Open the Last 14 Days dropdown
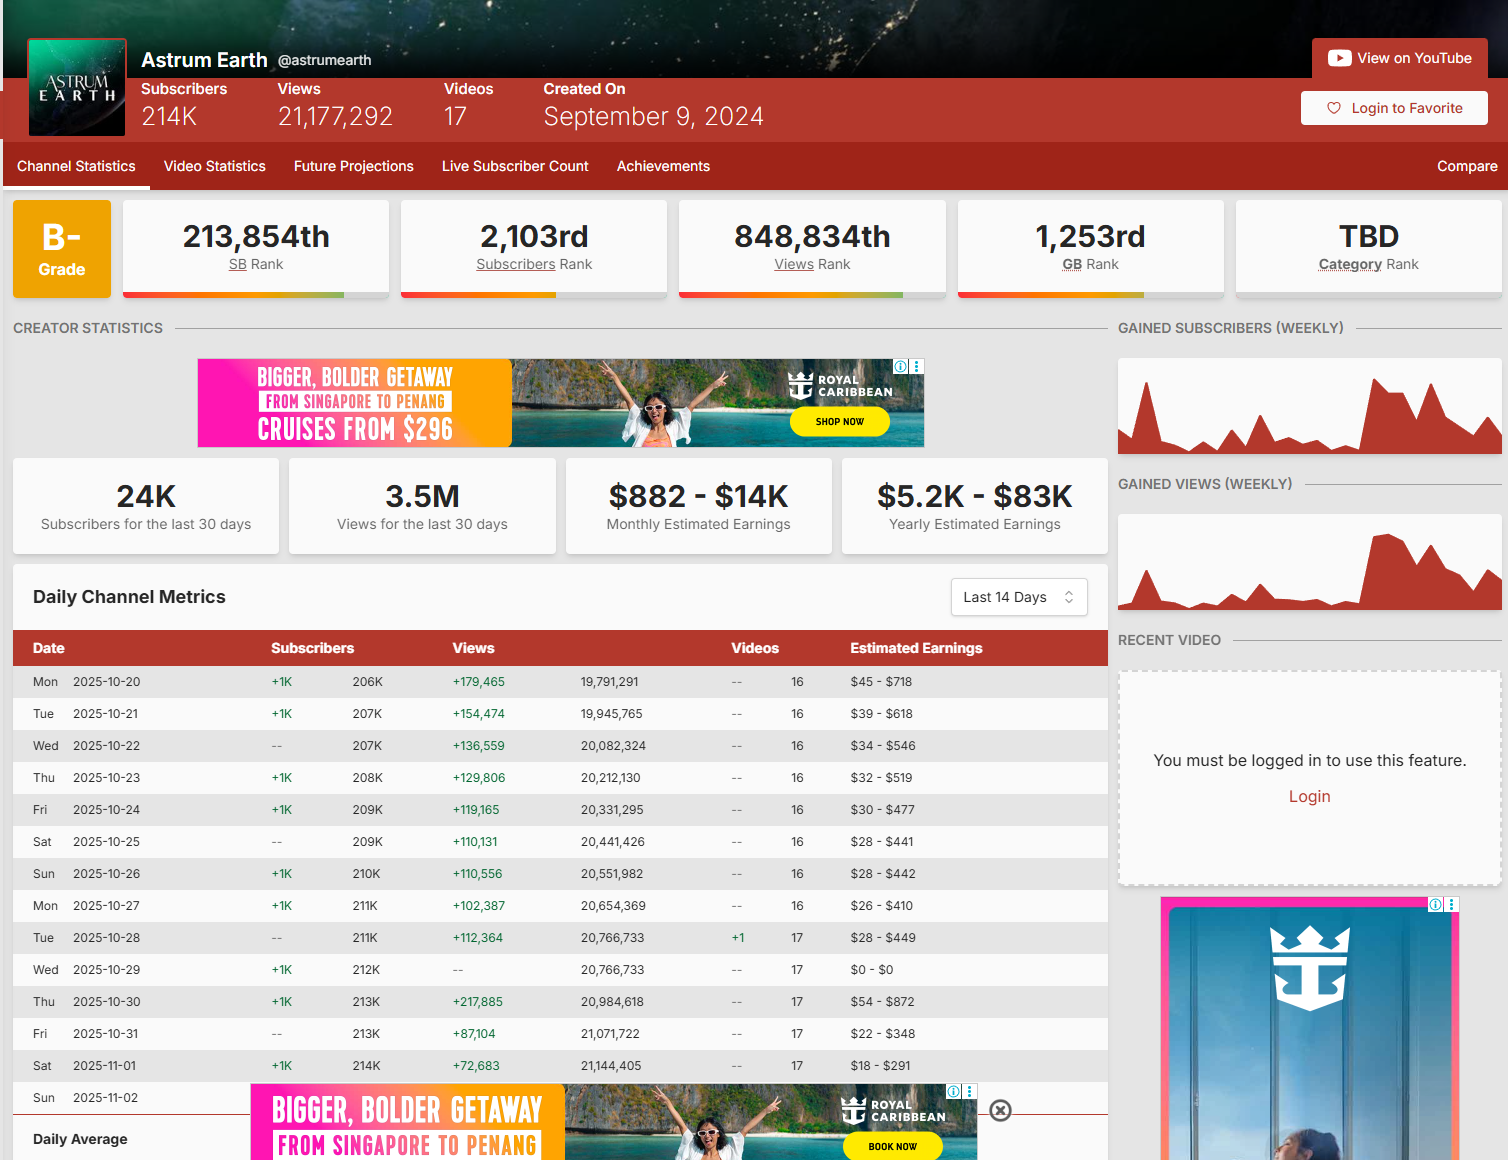1508x1160 pixels. [1018, 597]
